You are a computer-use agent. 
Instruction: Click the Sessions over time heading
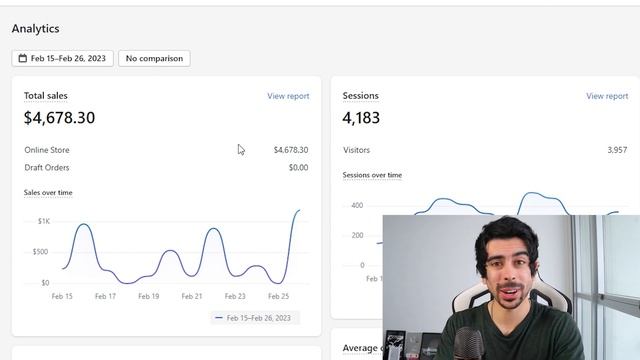372,175
